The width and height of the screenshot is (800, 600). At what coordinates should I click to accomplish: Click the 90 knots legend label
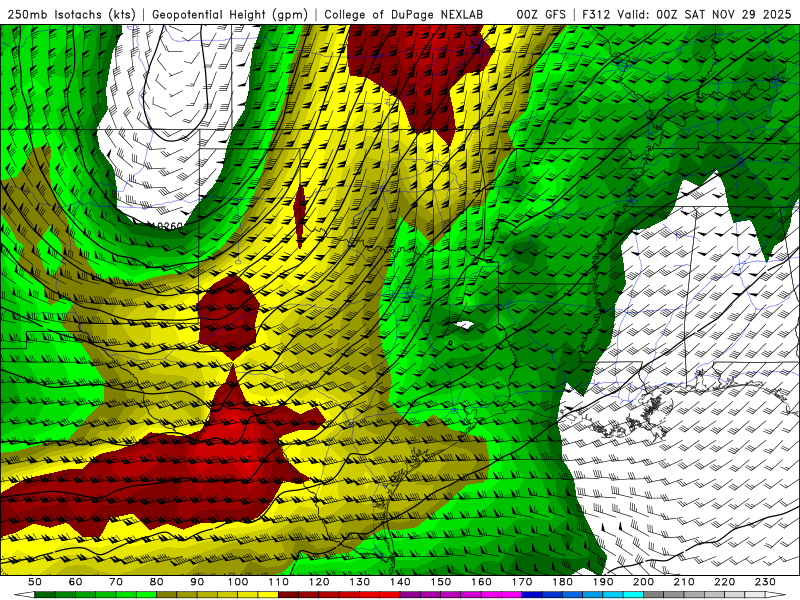coord(197,582)
